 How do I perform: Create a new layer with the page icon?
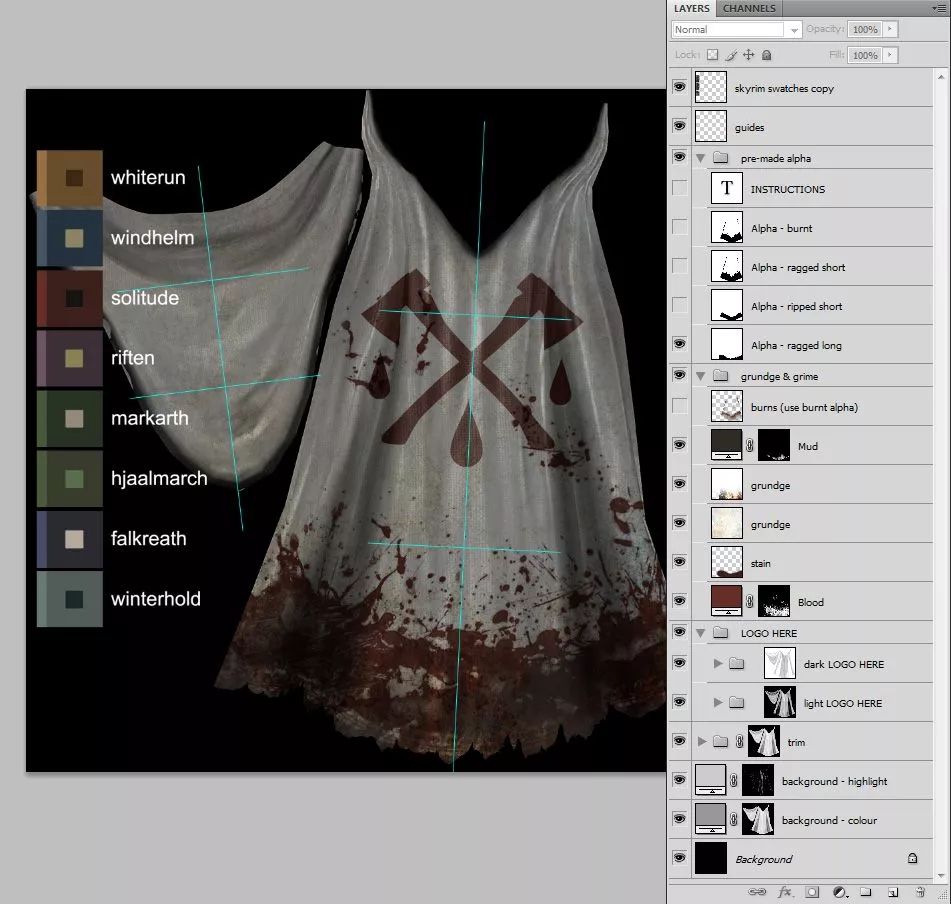click(x=893, y=892)
